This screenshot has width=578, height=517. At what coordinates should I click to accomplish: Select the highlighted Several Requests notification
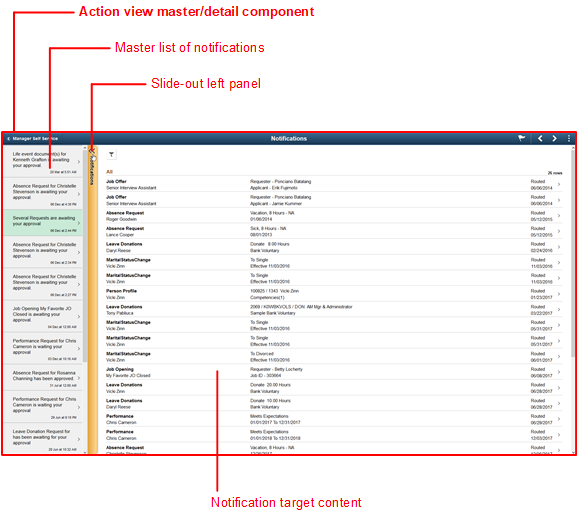click(x=43, y=223)
